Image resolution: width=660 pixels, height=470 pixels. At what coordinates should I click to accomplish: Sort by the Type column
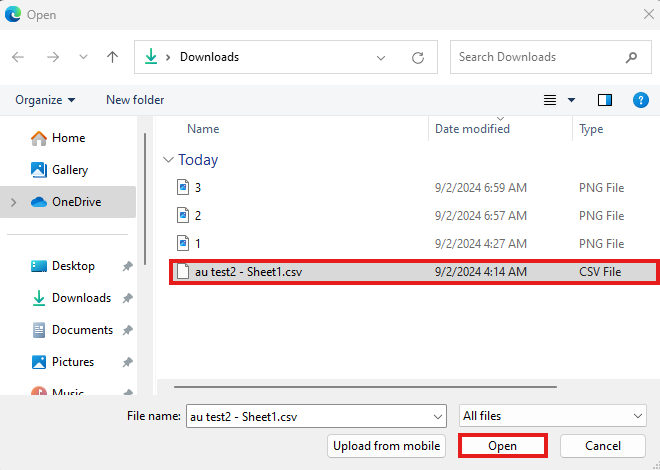[591, 129]
